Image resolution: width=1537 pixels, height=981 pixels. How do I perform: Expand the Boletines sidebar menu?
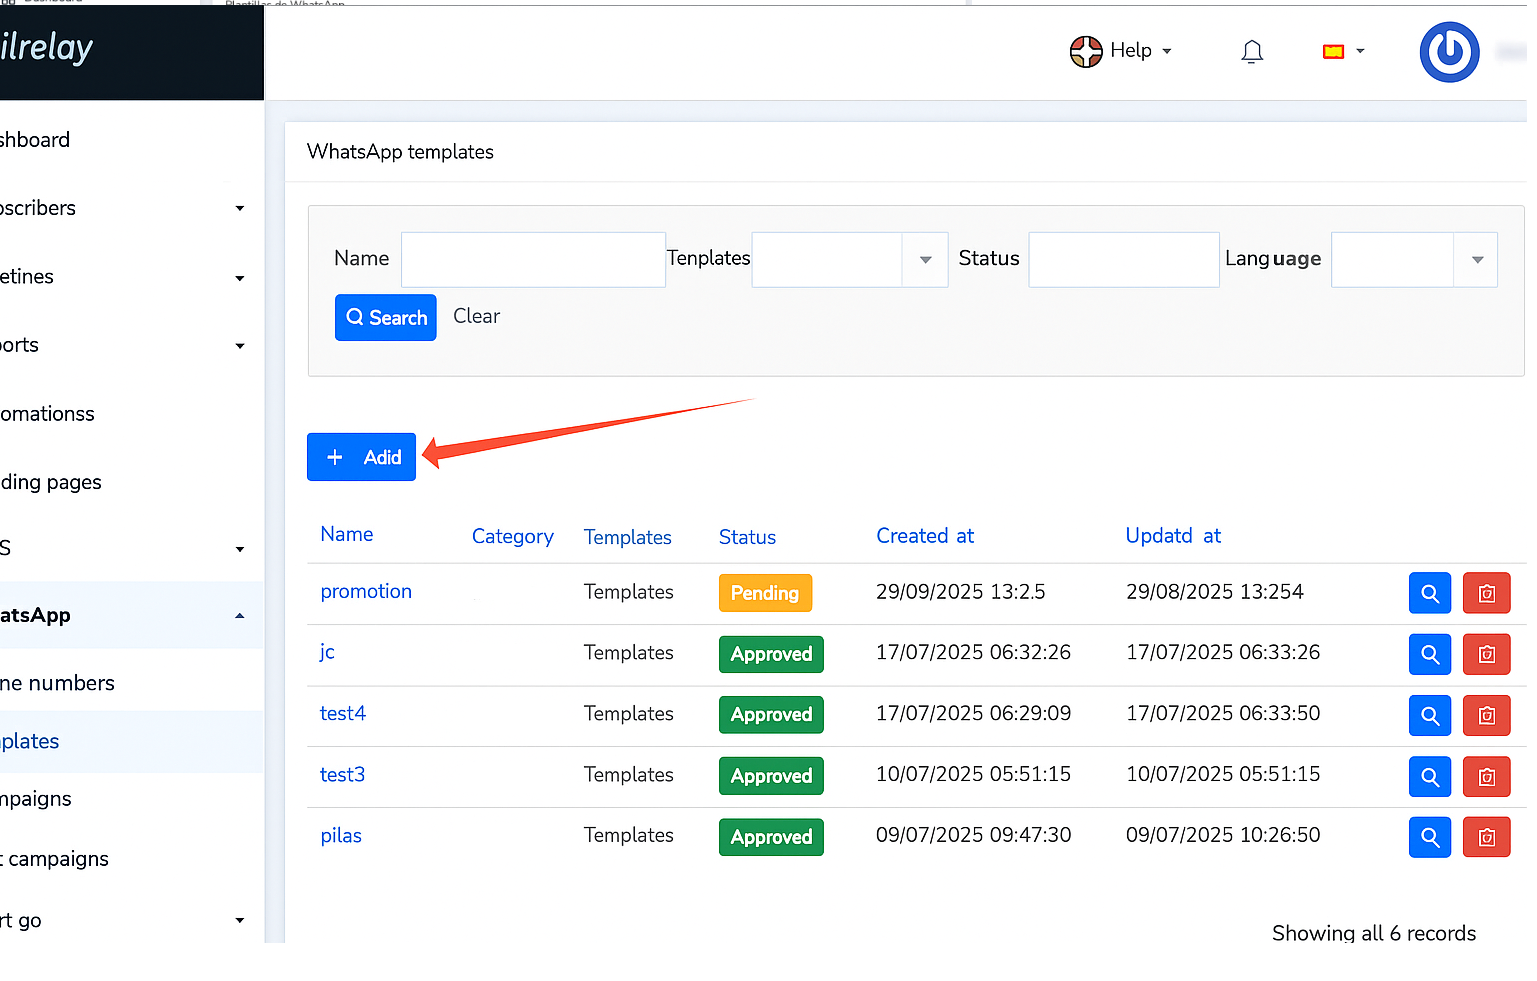130,277
